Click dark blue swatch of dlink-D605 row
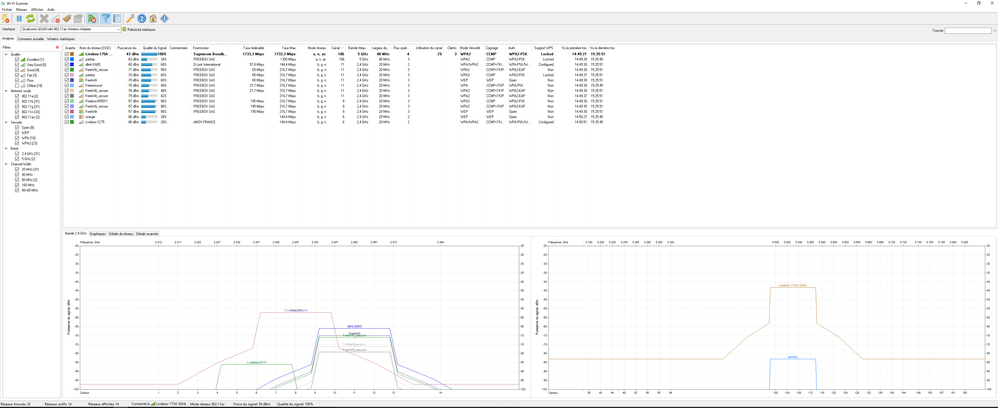The height and width of the screenshot is (408, 998). 72,64
